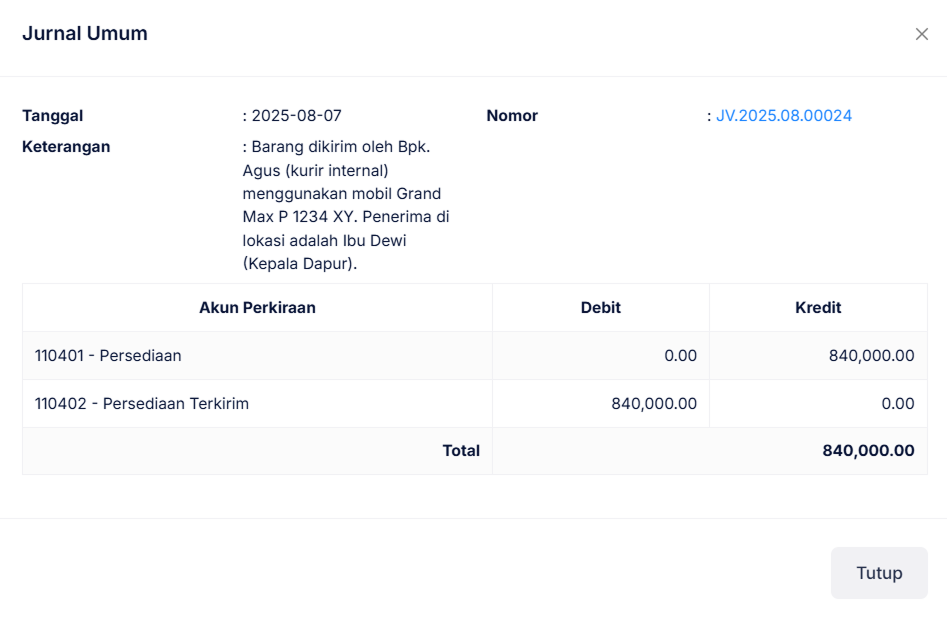Click the 0.00 debit of Persediaan row
This screenshot has height=619, width=947.
tap(680, 355)
